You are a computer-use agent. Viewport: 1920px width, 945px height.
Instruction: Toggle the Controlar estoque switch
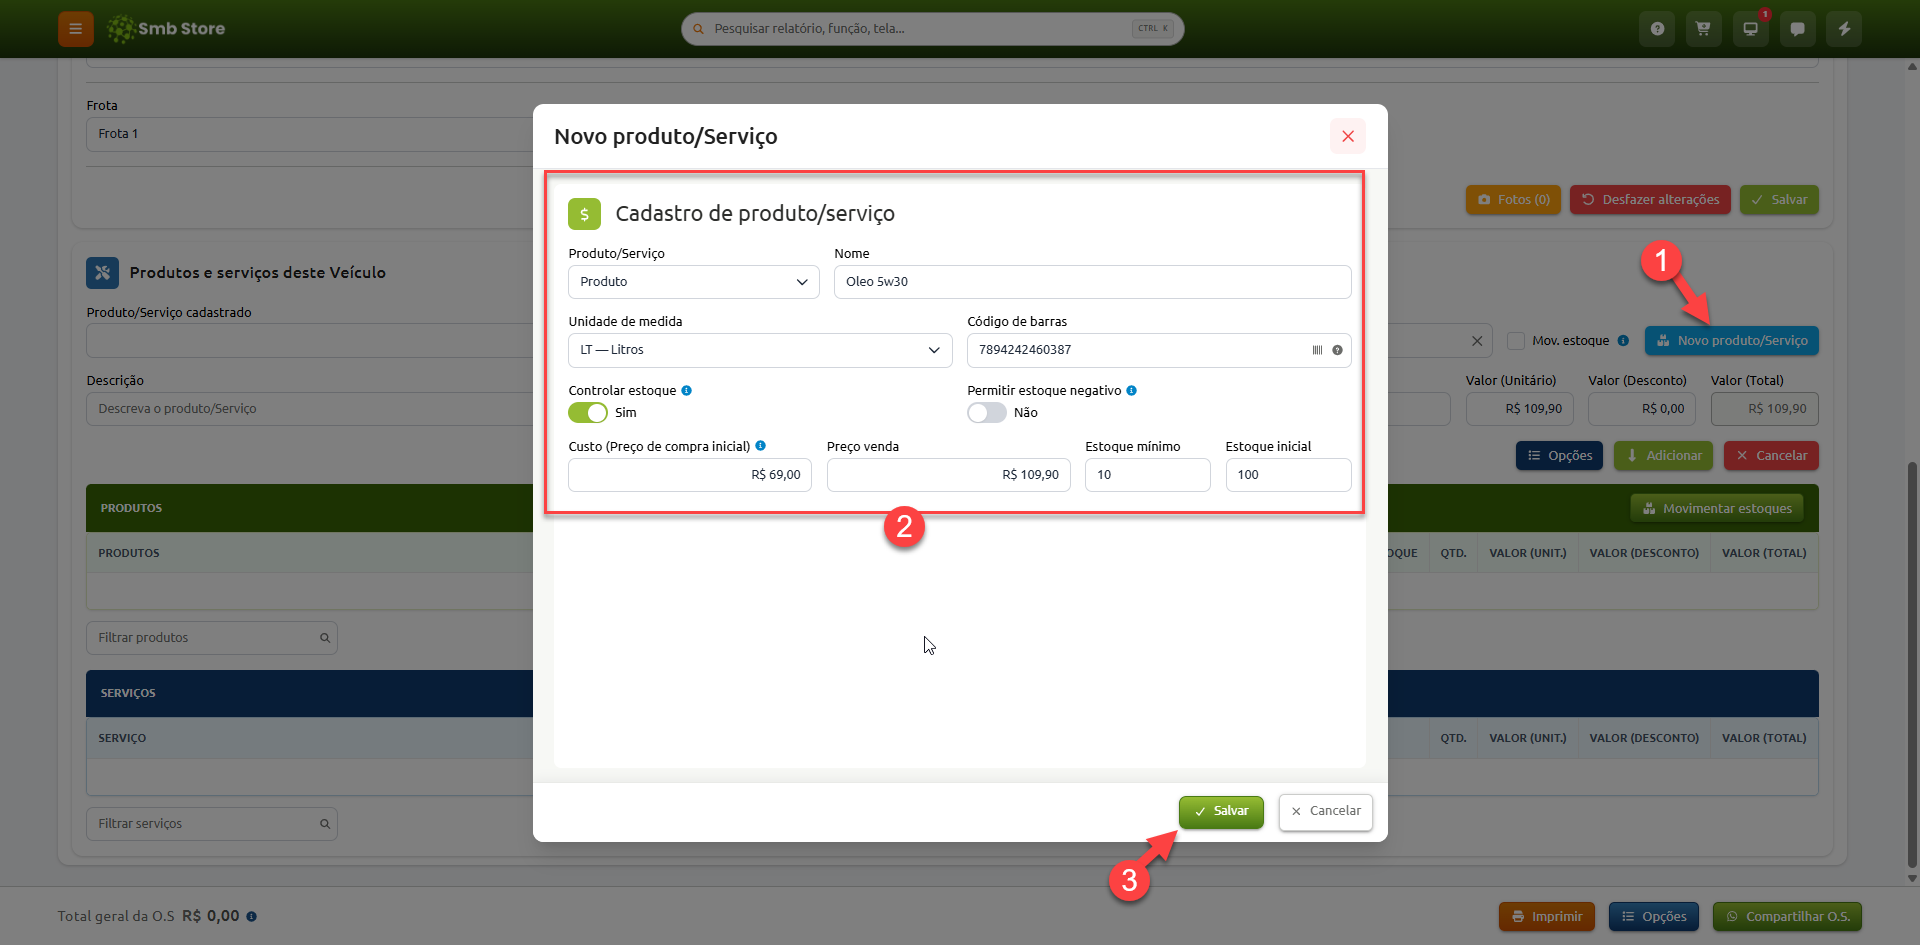(588, 413)
